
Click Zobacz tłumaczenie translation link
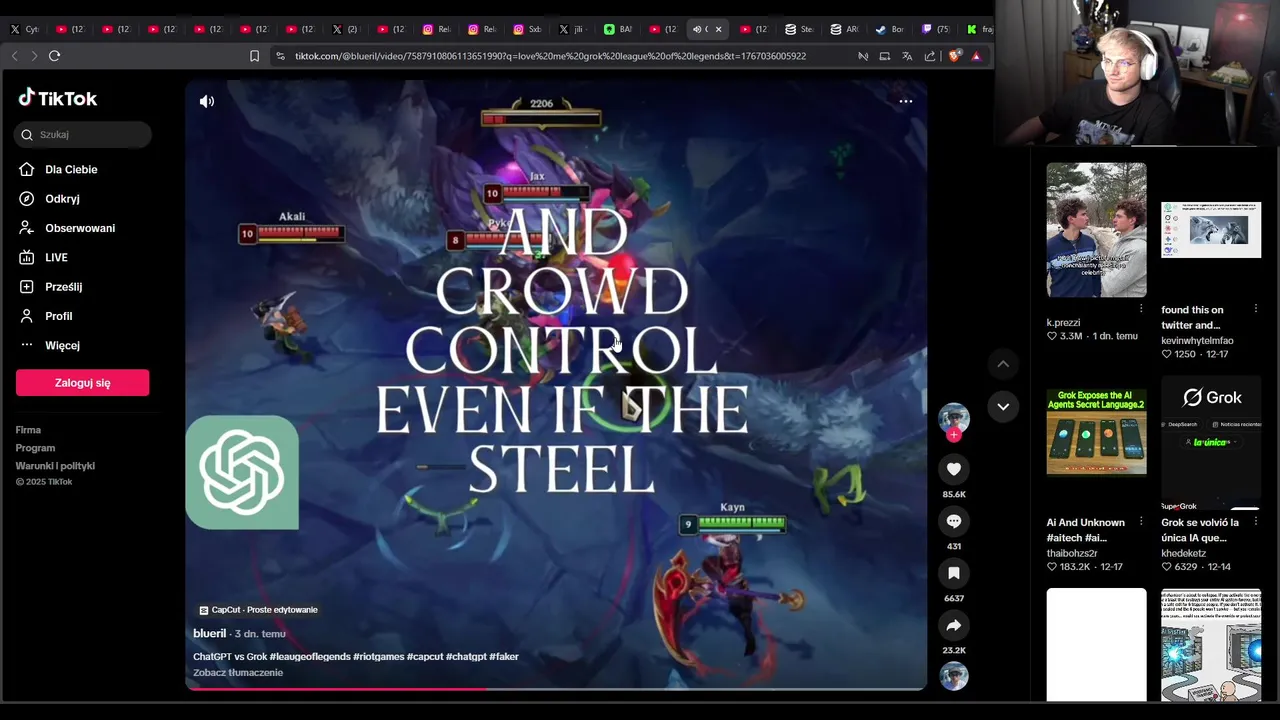click(238, 673)
